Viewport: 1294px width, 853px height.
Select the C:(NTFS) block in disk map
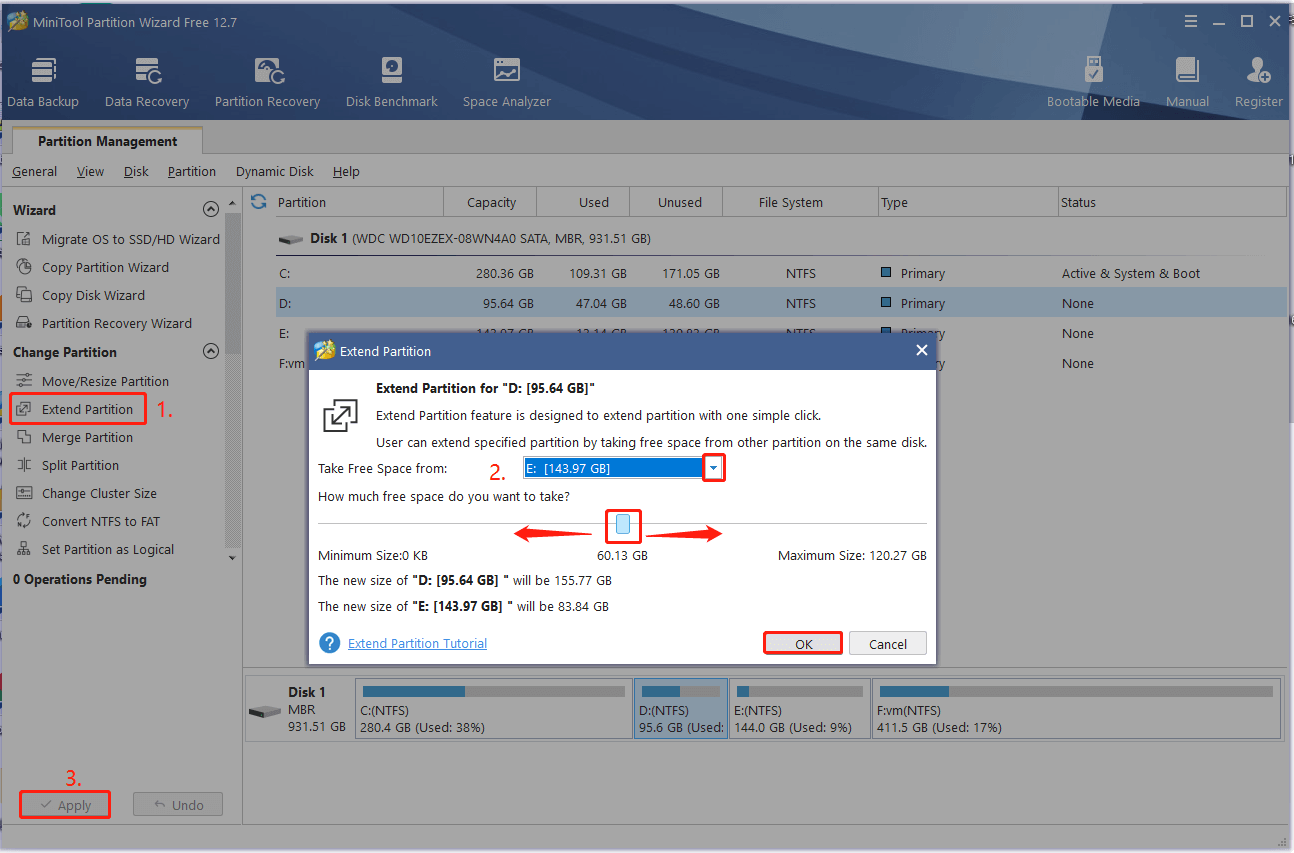[x=495, y=709]
